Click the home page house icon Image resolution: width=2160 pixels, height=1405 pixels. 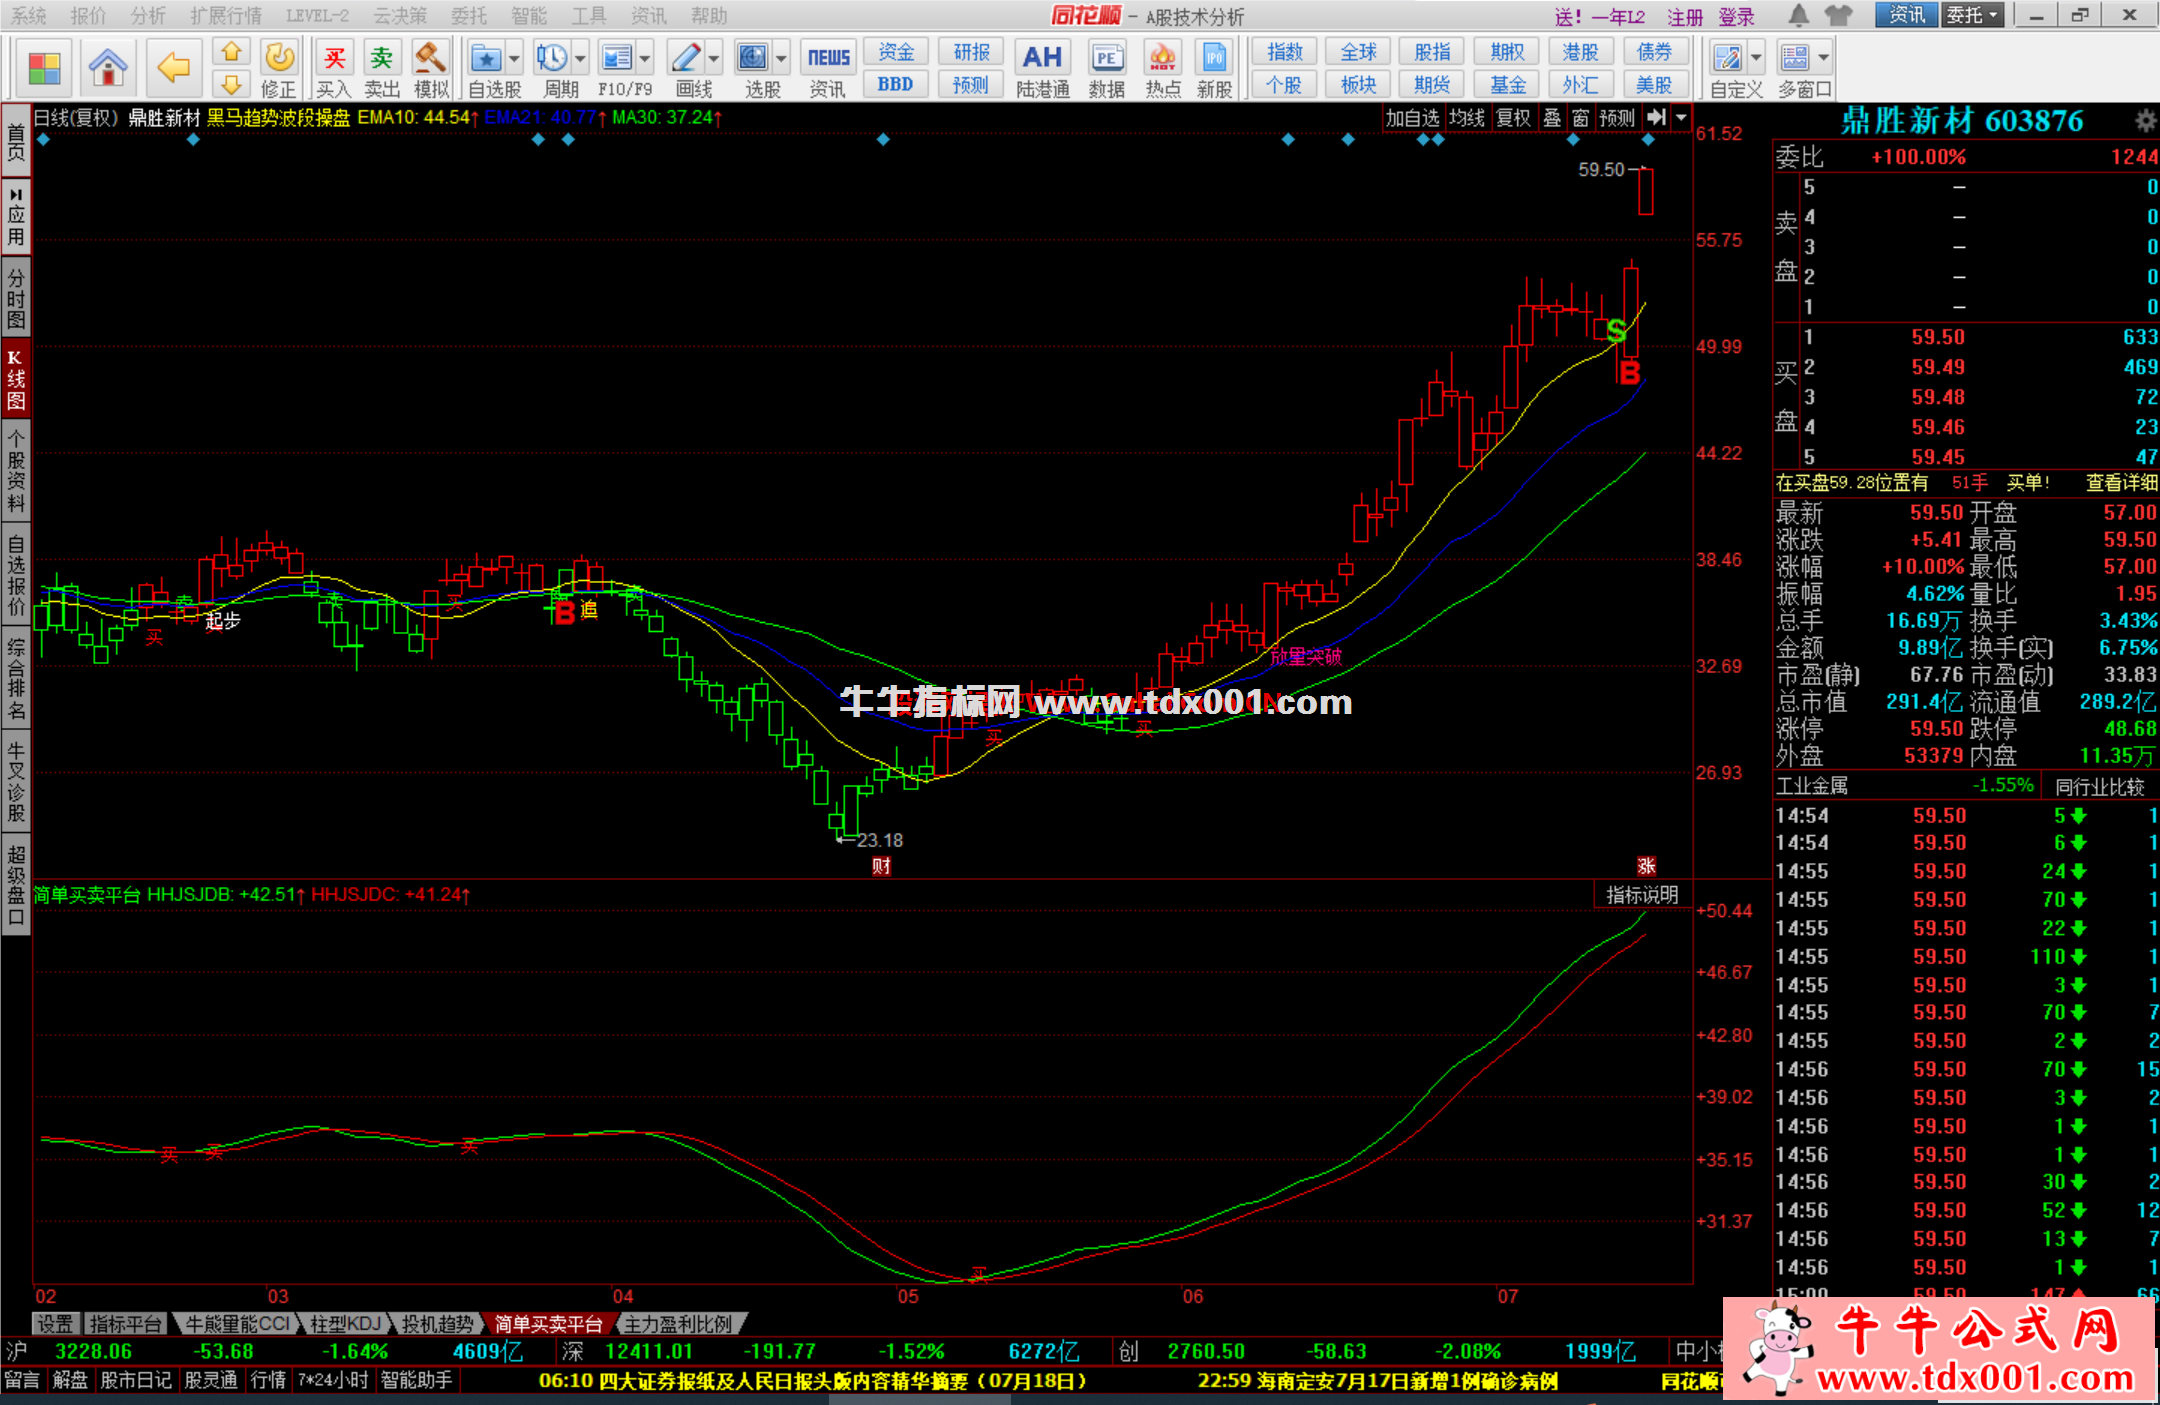click(x=107, y=68)
